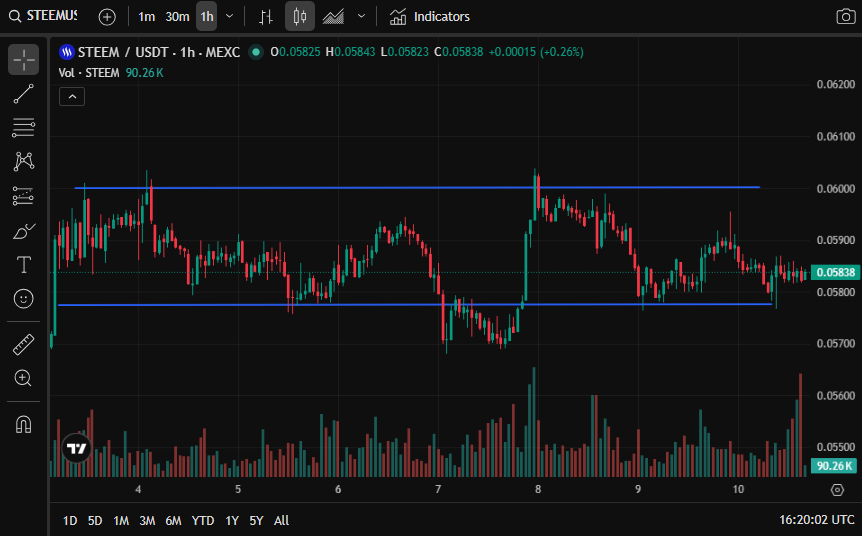Select the Measure ruler tool
862x536 pixels.
[x=24, y=345]
